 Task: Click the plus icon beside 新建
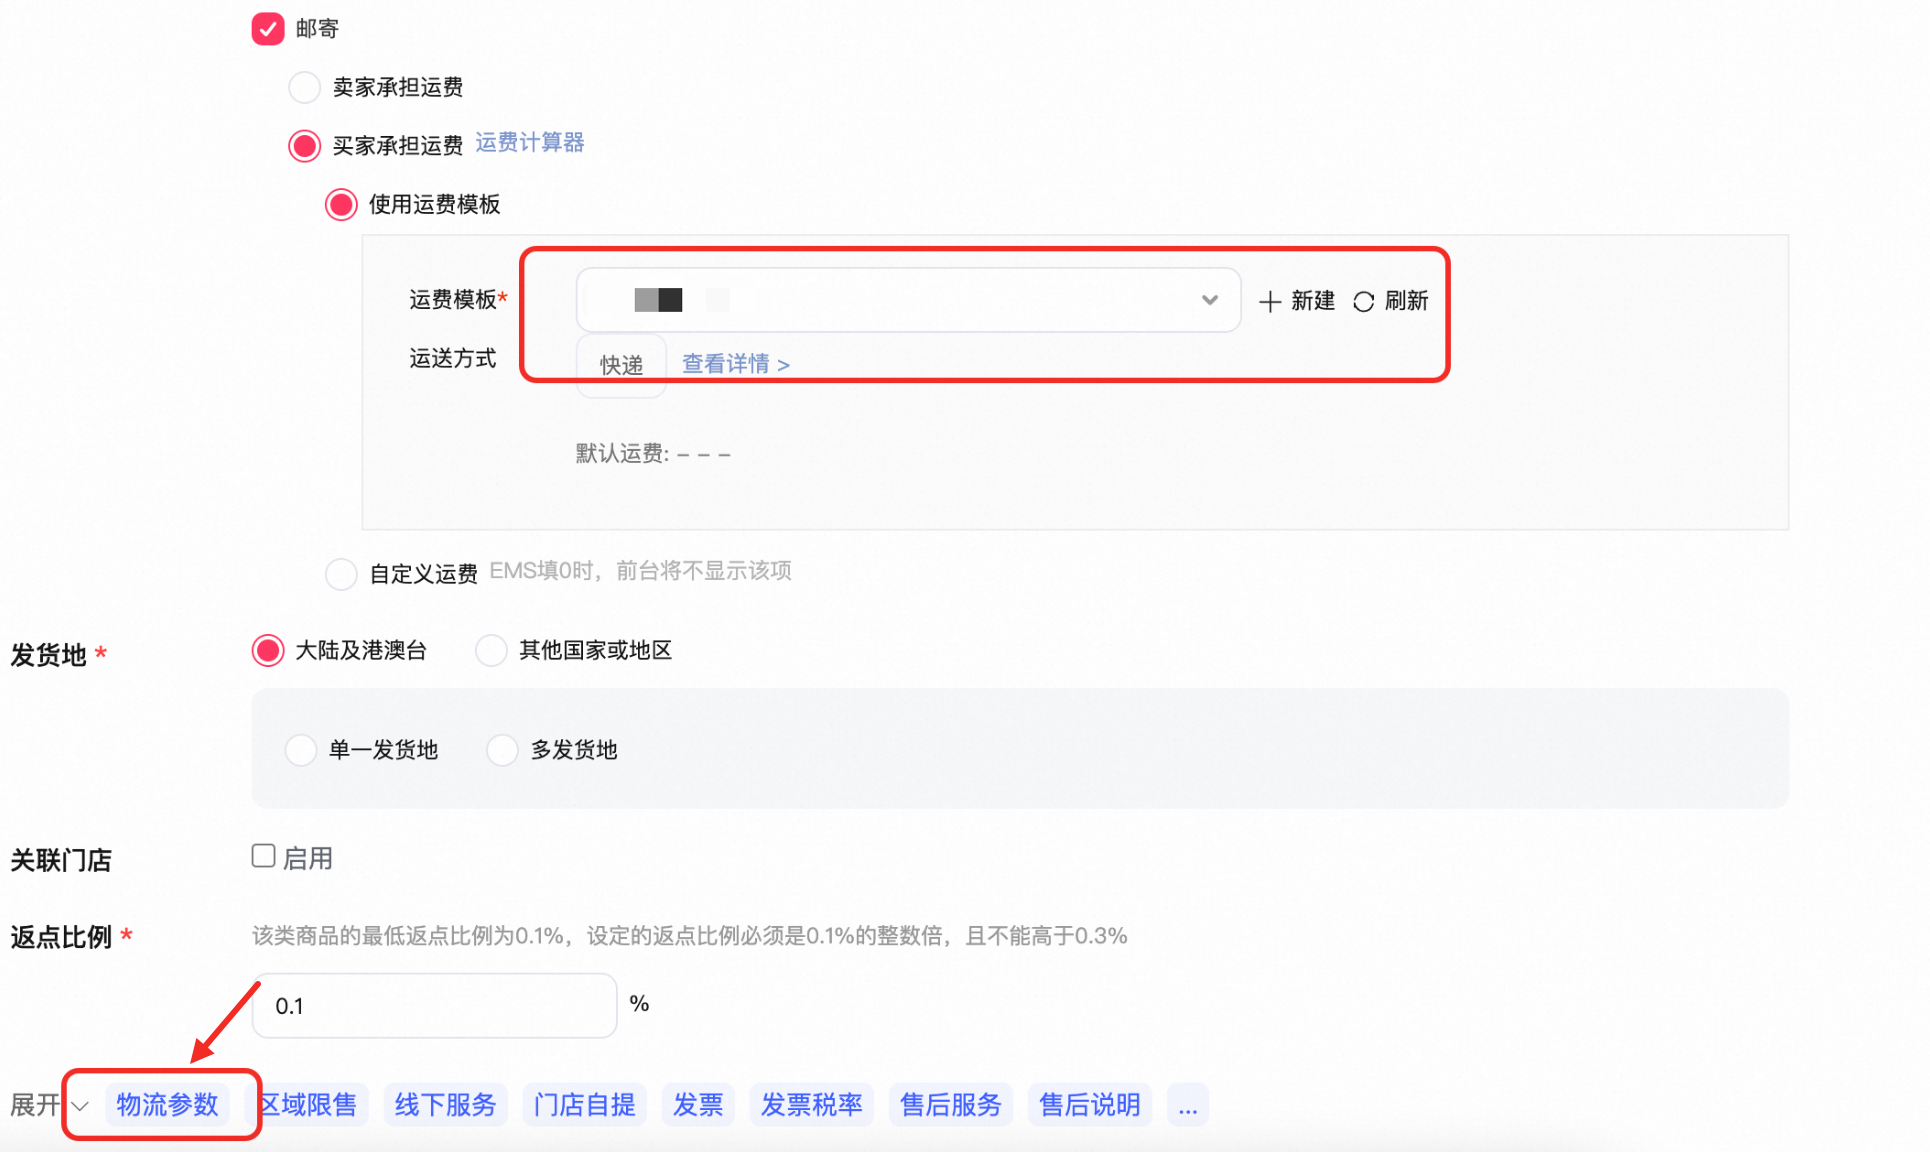tap(1270, 301)
